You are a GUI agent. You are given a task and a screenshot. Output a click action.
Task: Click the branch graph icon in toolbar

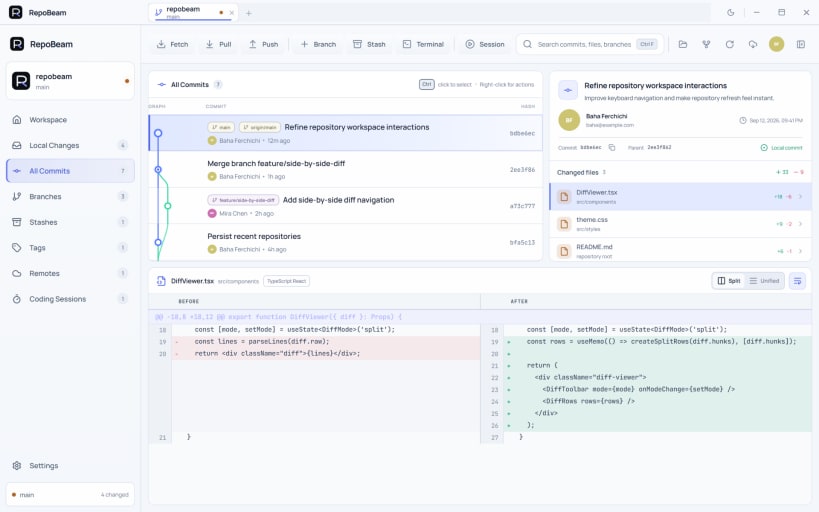coord(706,44)
